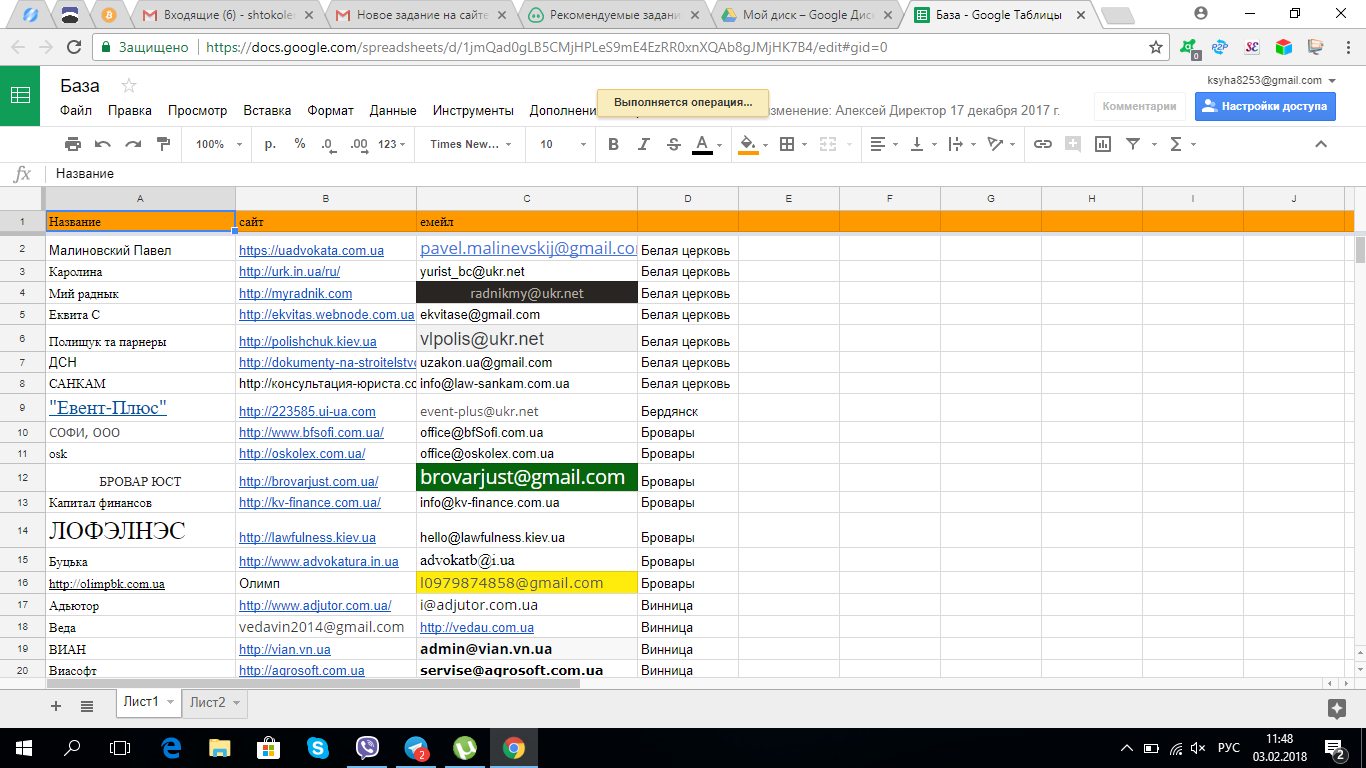
Task: Open the all sheets list
Action: 87,705
